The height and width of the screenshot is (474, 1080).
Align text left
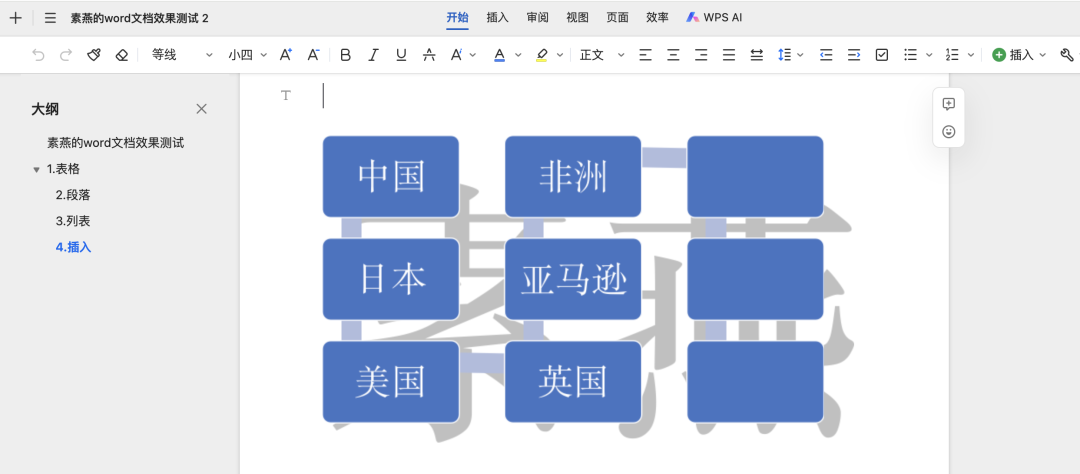pos(645,55)
